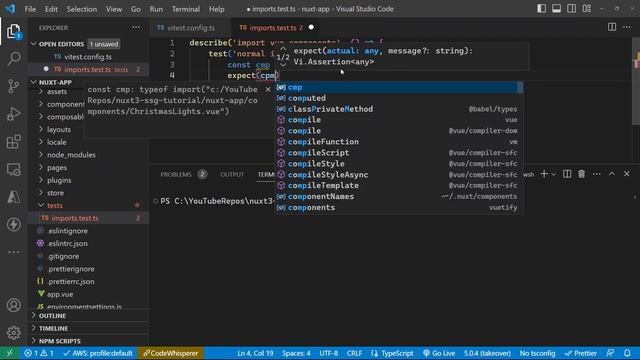Image resolution: width=640 pixels, height=360 pixels.
Task: Open notifications bell in status bar
Action: click(x=627, y=353)
